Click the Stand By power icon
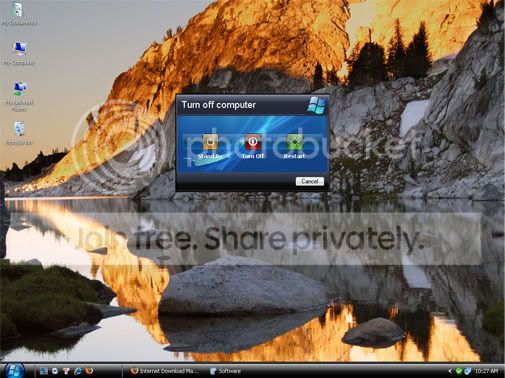 click(x=210, y=142)
